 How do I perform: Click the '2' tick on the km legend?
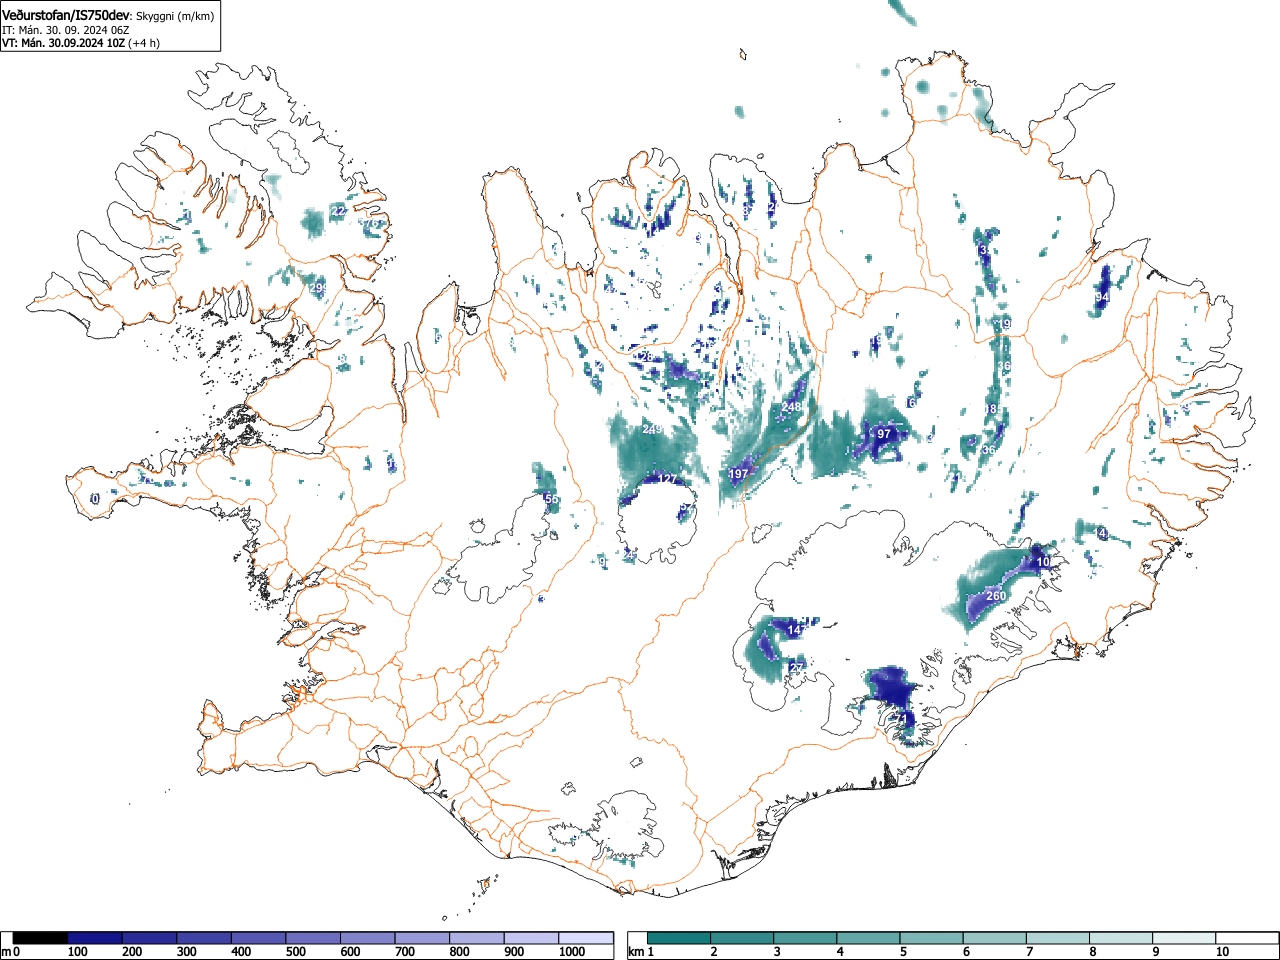(x=713, y=952)
